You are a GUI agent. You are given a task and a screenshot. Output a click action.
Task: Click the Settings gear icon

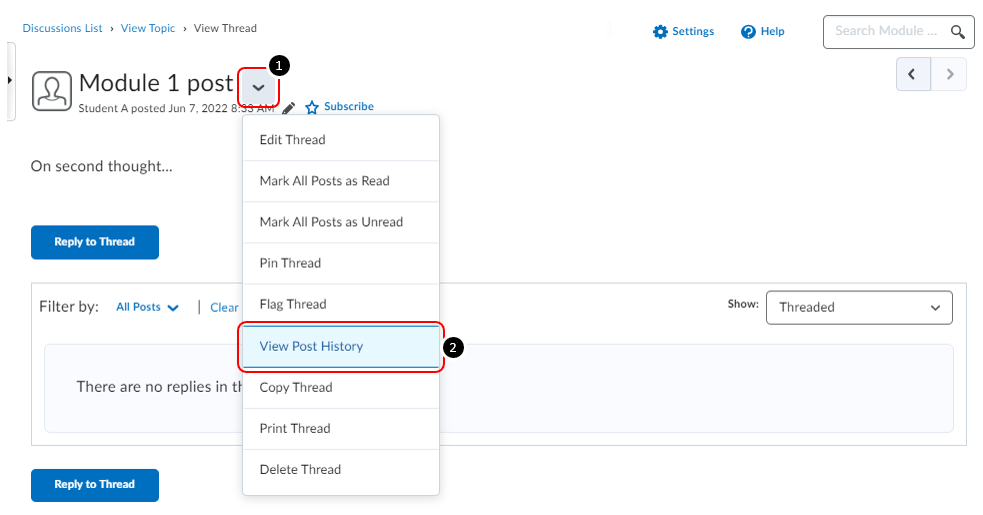coord(660,32)
